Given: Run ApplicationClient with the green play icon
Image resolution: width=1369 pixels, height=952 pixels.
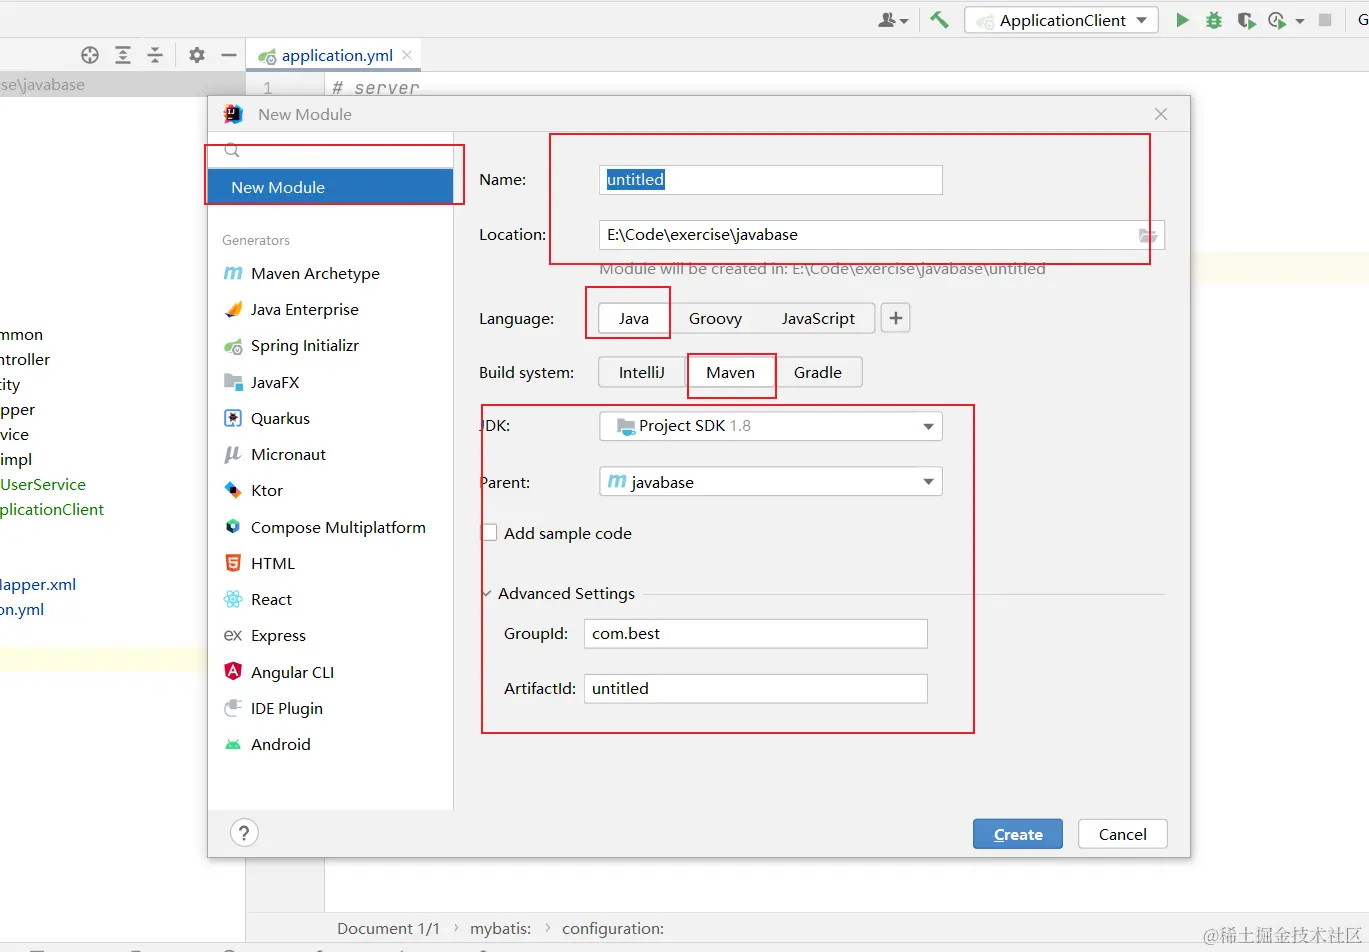Looking at the screenshot, I should [1182, 20].
